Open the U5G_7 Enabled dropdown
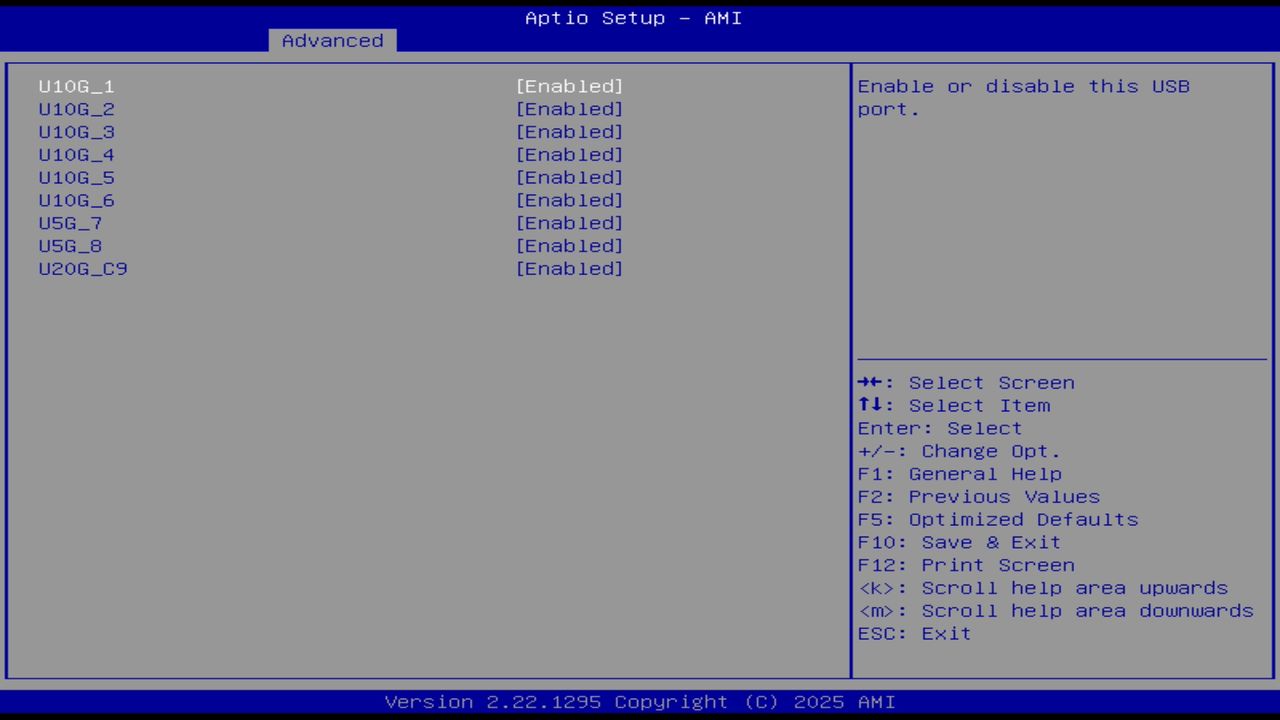1280x720 pixels. (569, 223)
